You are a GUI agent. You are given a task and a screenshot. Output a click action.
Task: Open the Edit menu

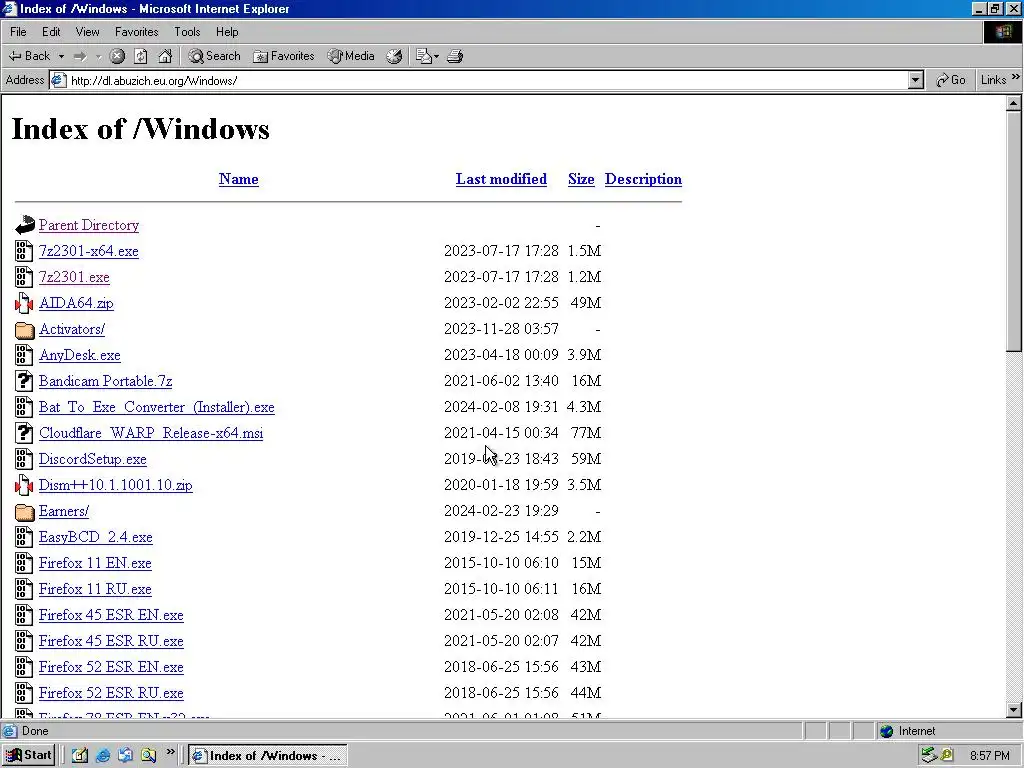tap(51, 31)
